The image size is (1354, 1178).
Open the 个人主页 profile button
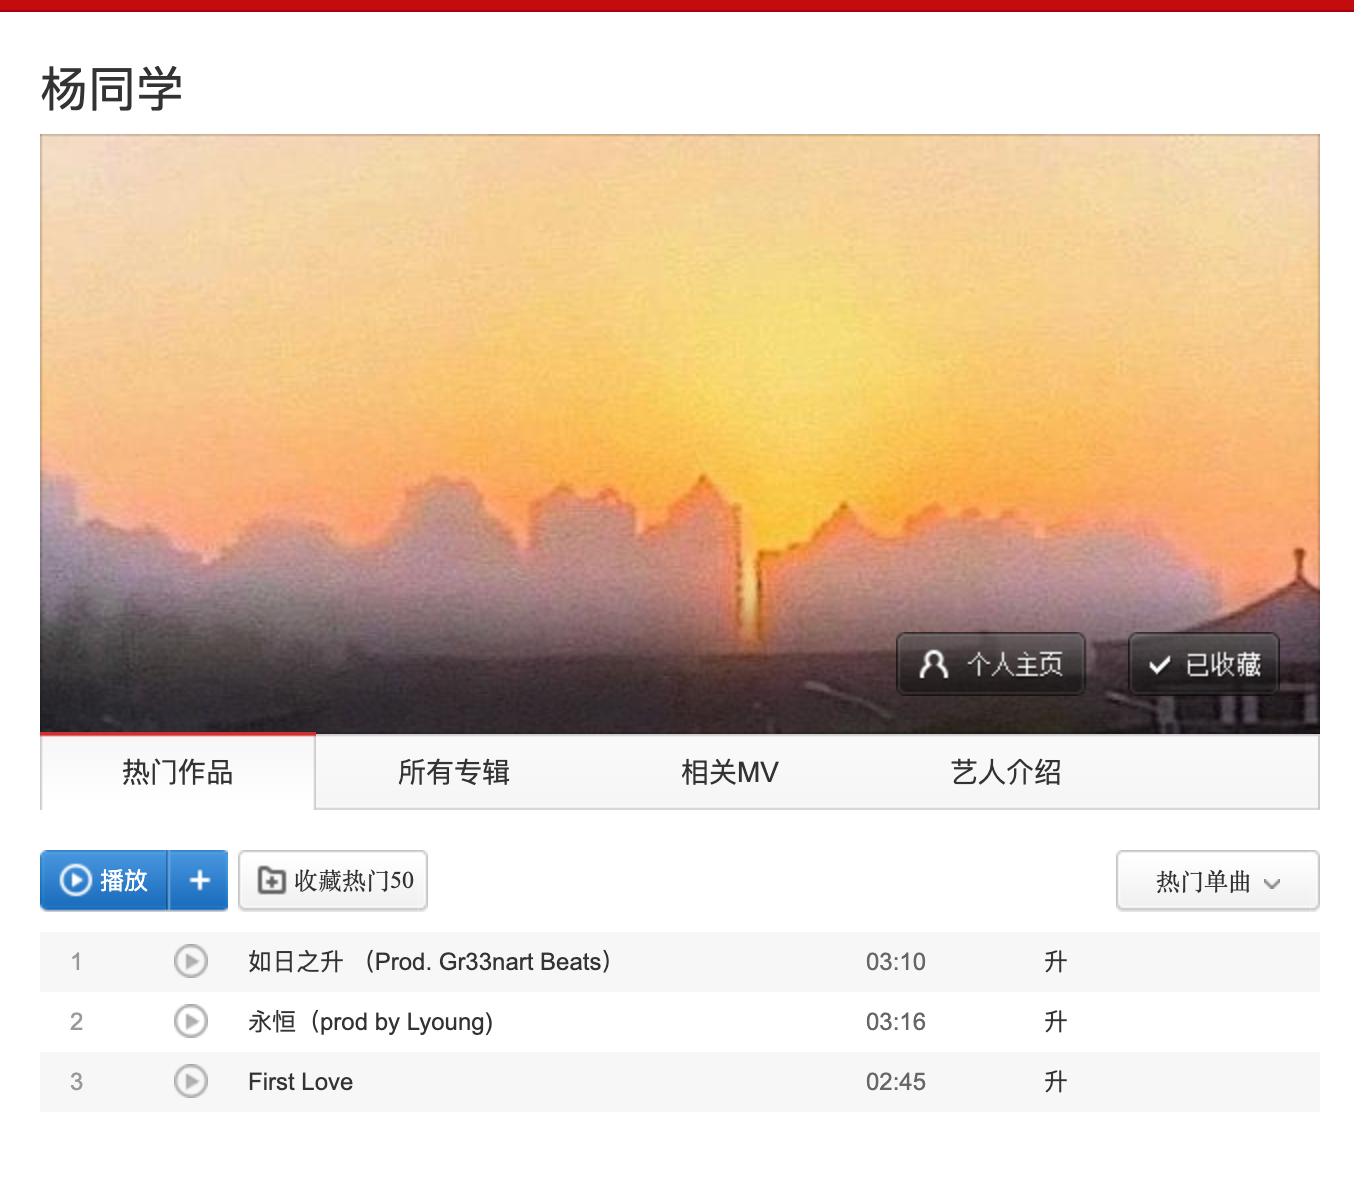click(x=990, y=664)
